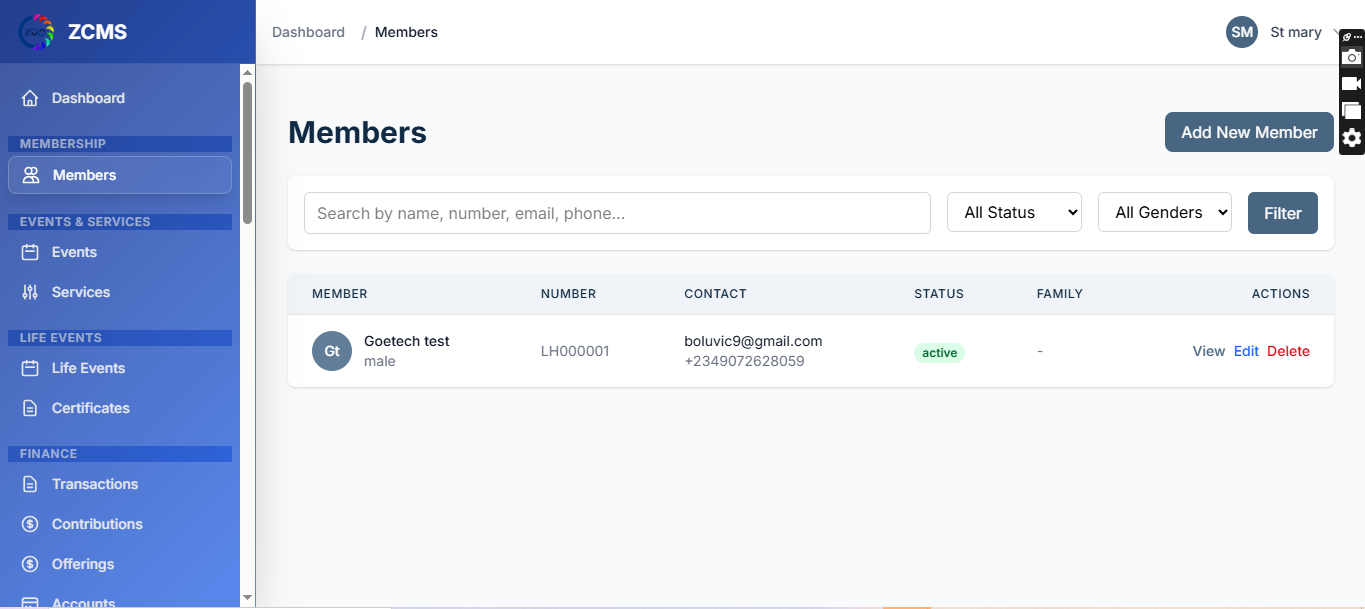
Task: Focus the member search input field
Action: click(617, 213)
